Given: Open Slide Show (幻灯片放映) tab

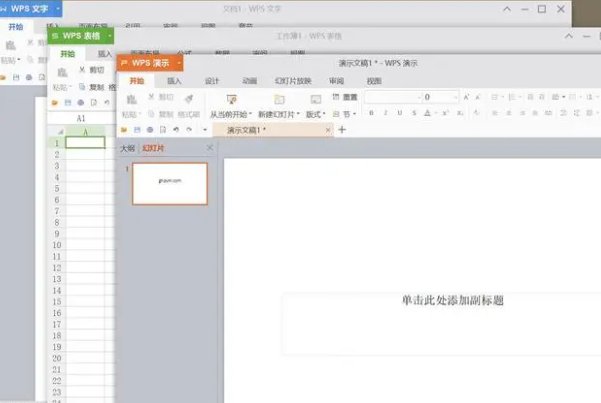Looking at the screenshot, I should (x=293, y=81).
